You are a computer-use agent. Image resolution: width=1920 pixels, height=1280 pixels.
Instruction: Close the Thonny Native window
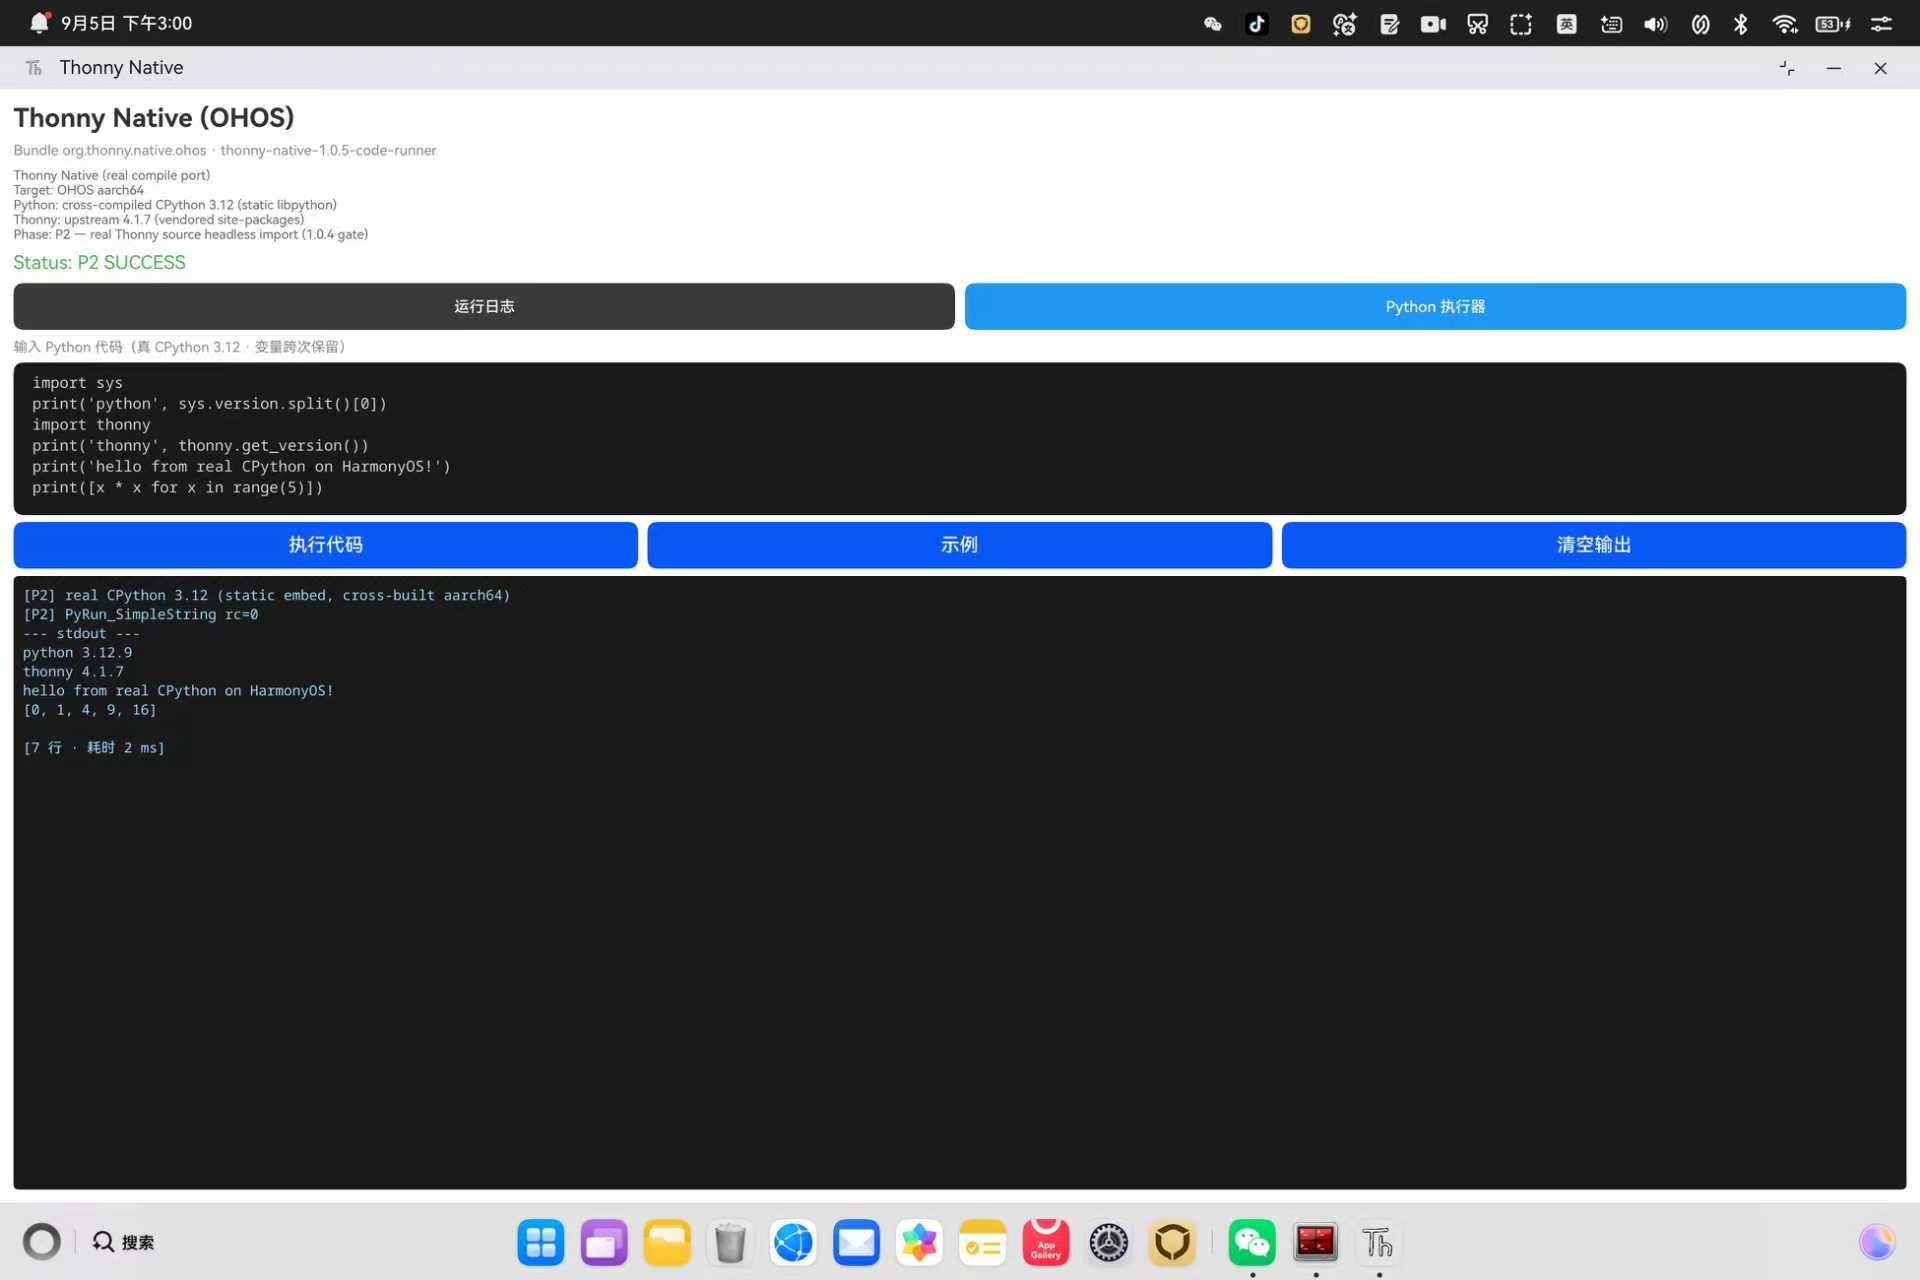click(x=1880, y=68)
